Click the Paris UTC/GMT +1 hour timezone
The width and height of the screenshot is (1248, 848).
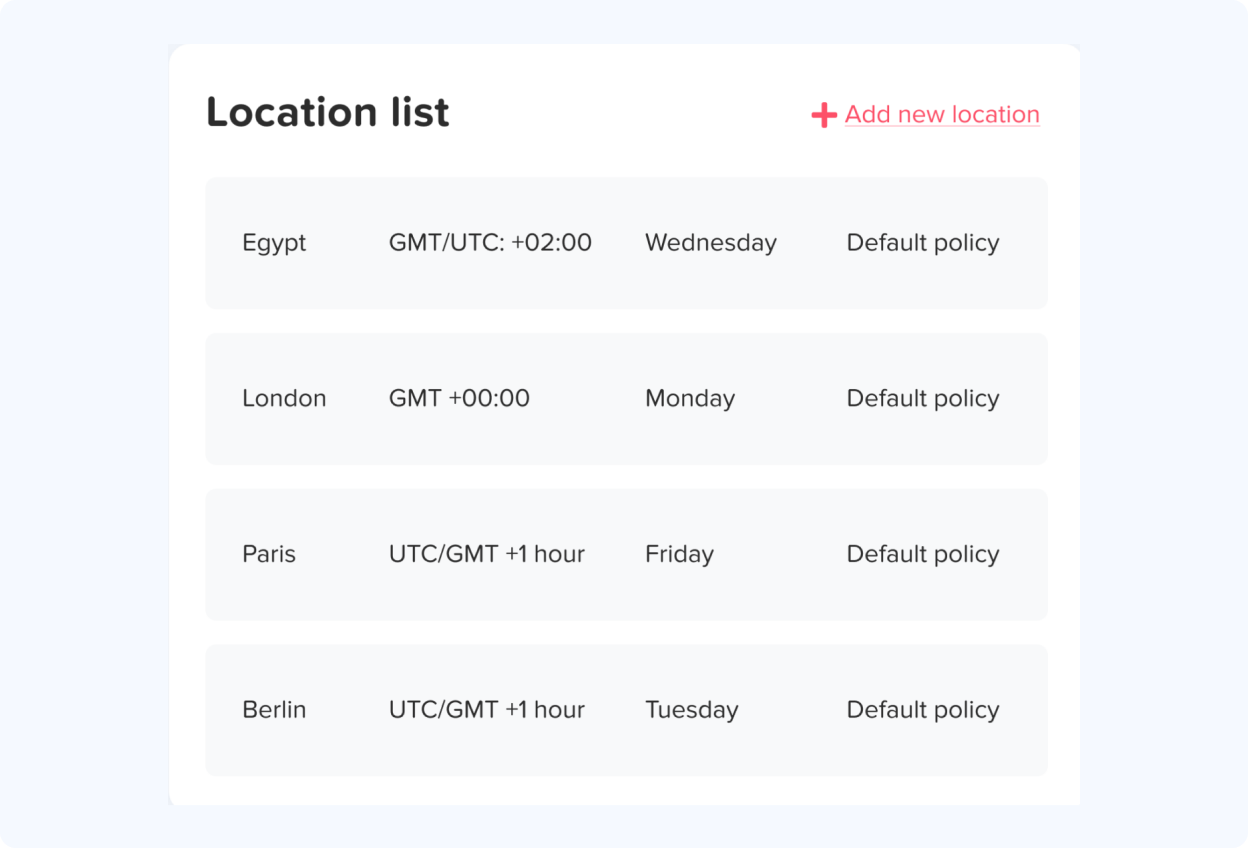[x=486, y=554]
